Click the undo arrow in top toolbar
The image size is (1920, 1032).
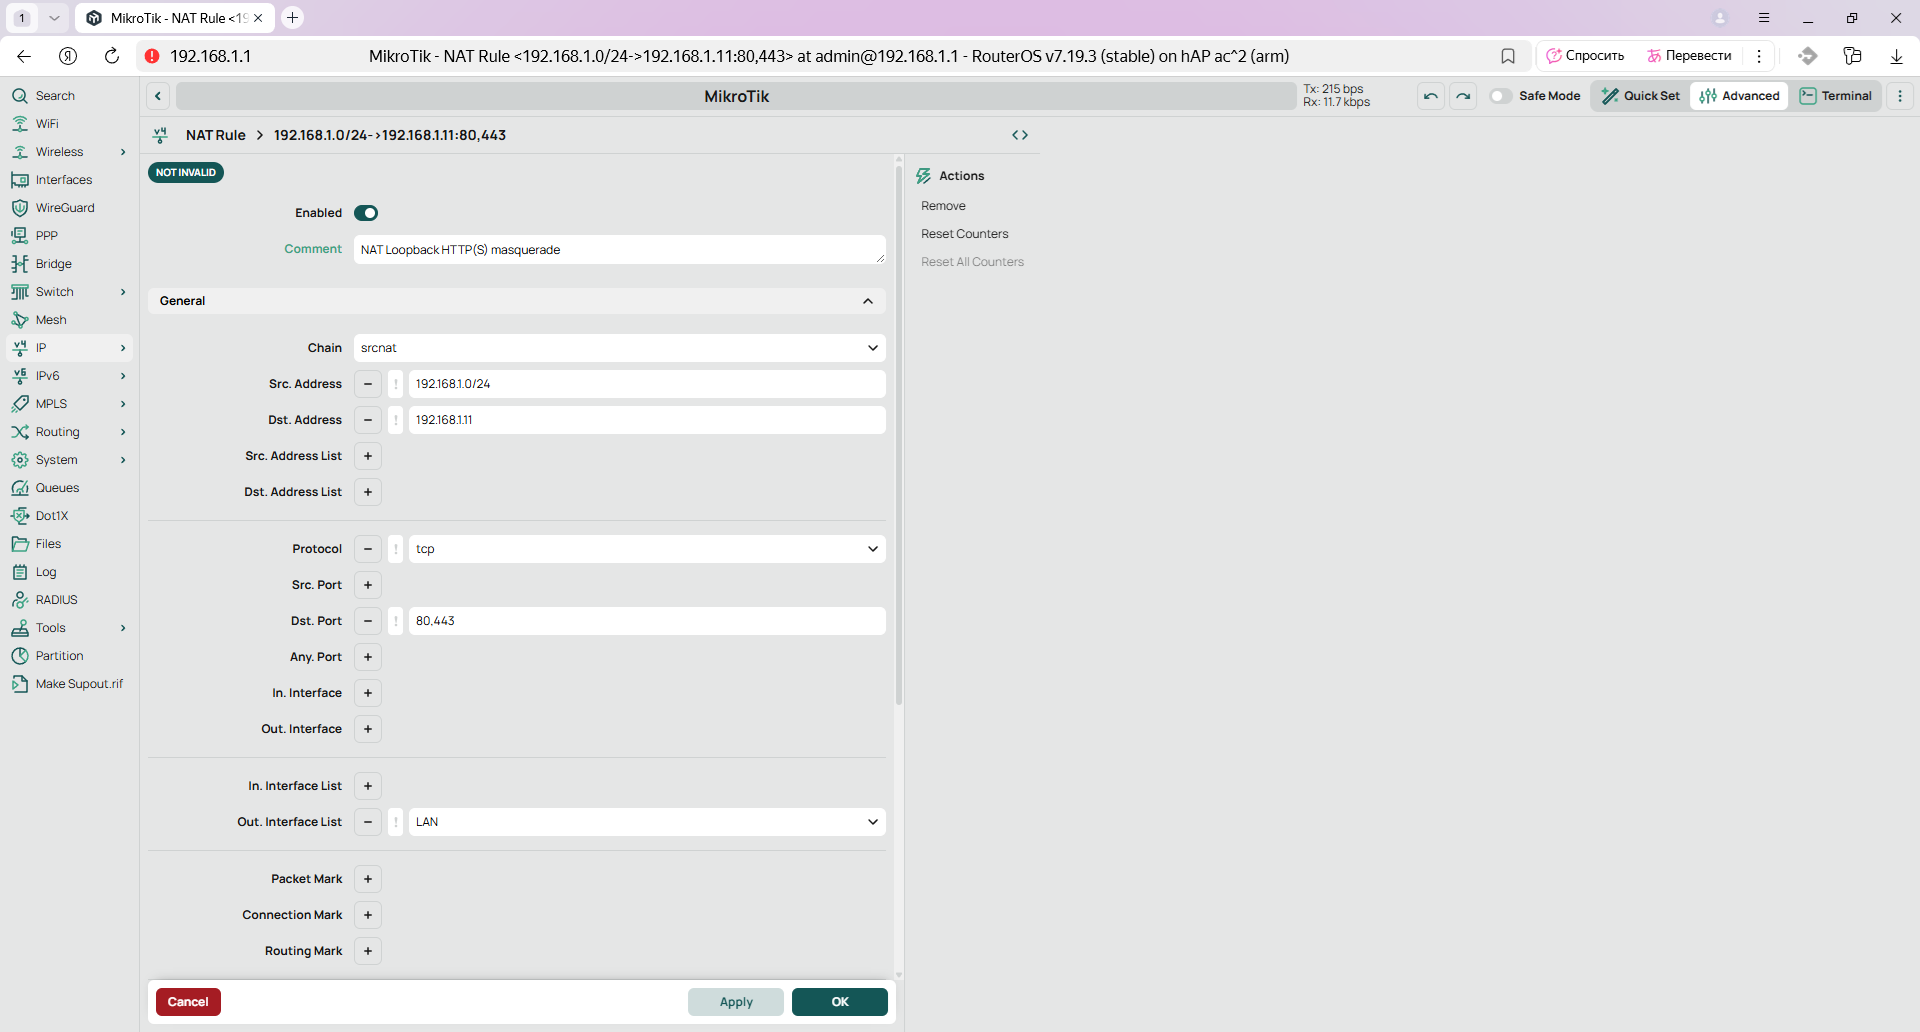1431,96
